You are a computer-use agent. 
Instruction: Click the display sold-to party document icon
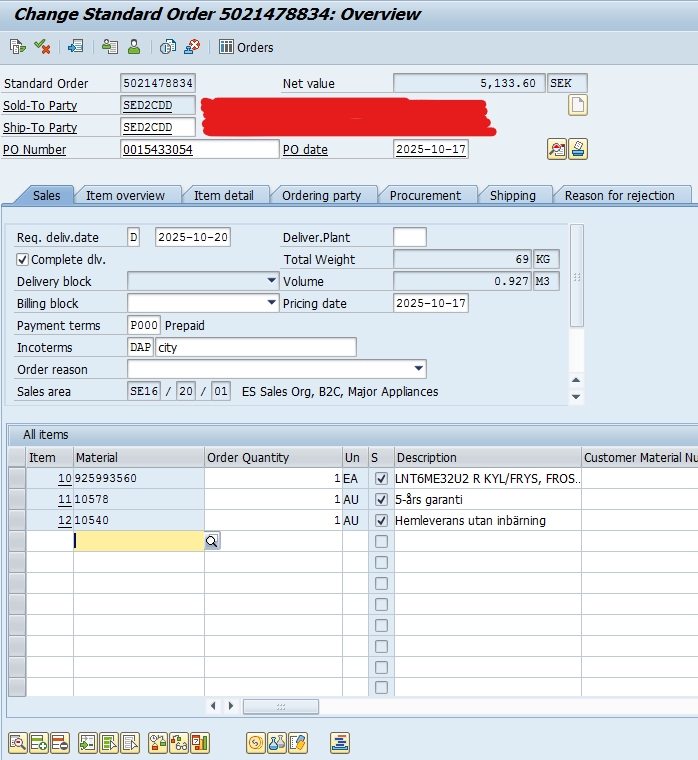pyautogui.click(x=110, y=47)
